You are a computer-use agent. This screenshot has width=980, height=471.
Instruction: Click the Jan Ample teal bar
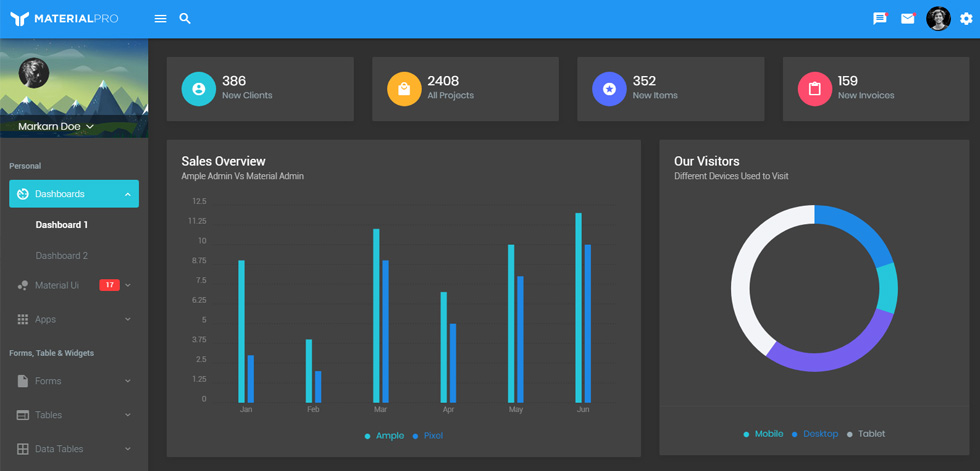pos(241,332)
